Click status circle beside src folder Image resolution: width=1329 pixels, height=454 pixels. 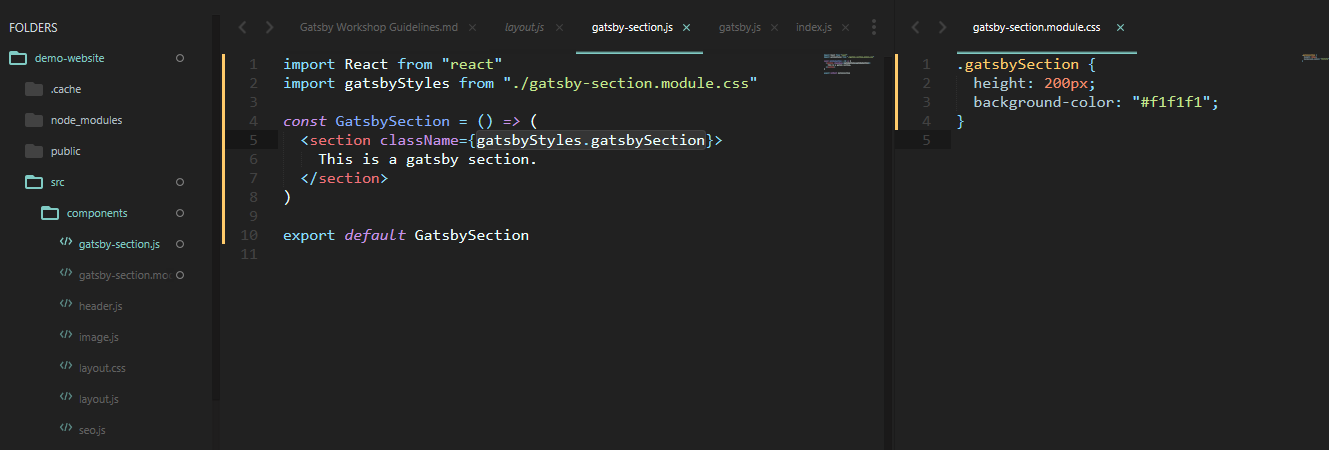(x=180, y=182)
